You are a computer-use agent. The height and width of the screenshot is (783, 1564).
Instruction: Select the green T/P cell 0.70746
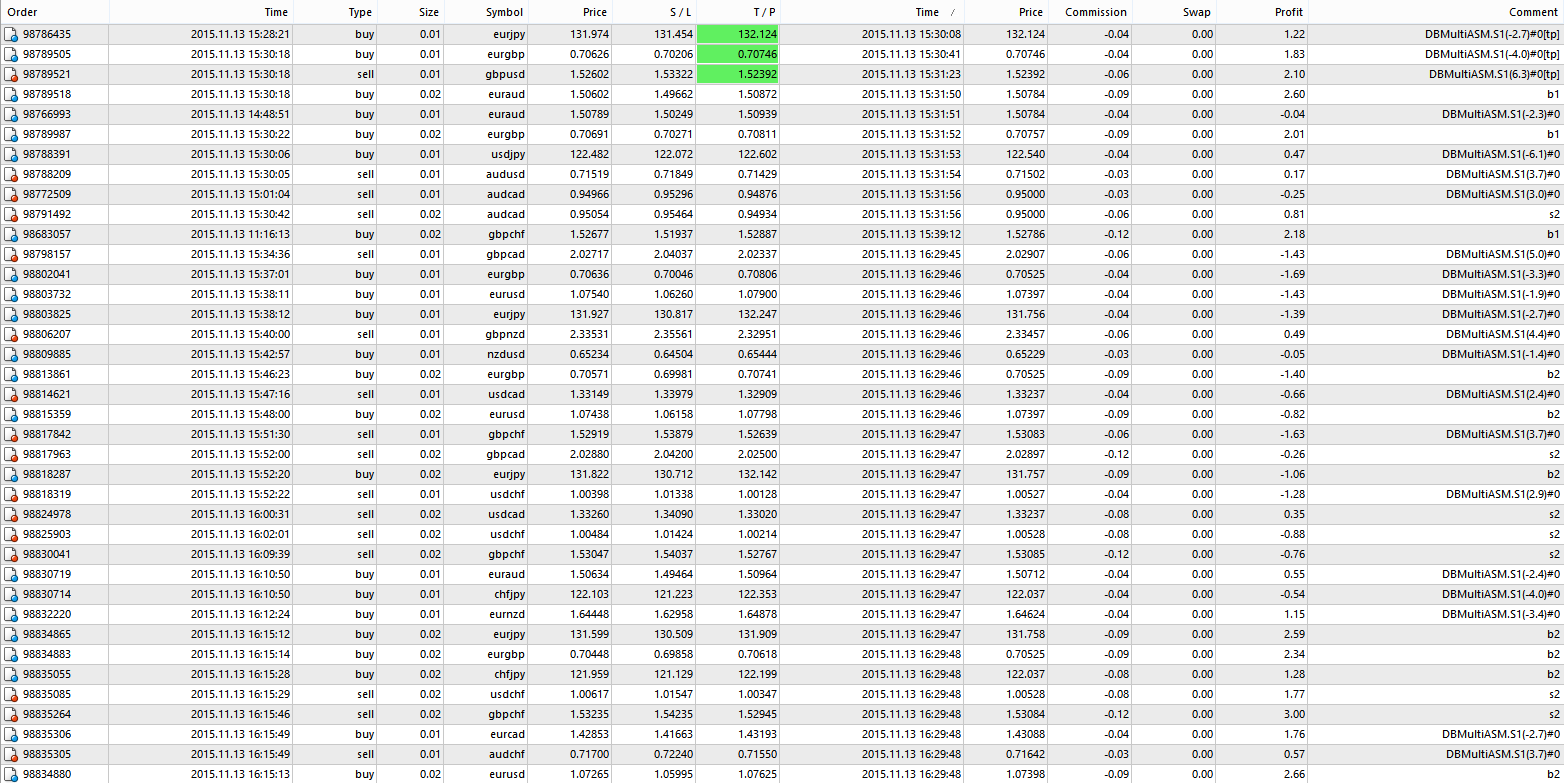pos(738,54)
